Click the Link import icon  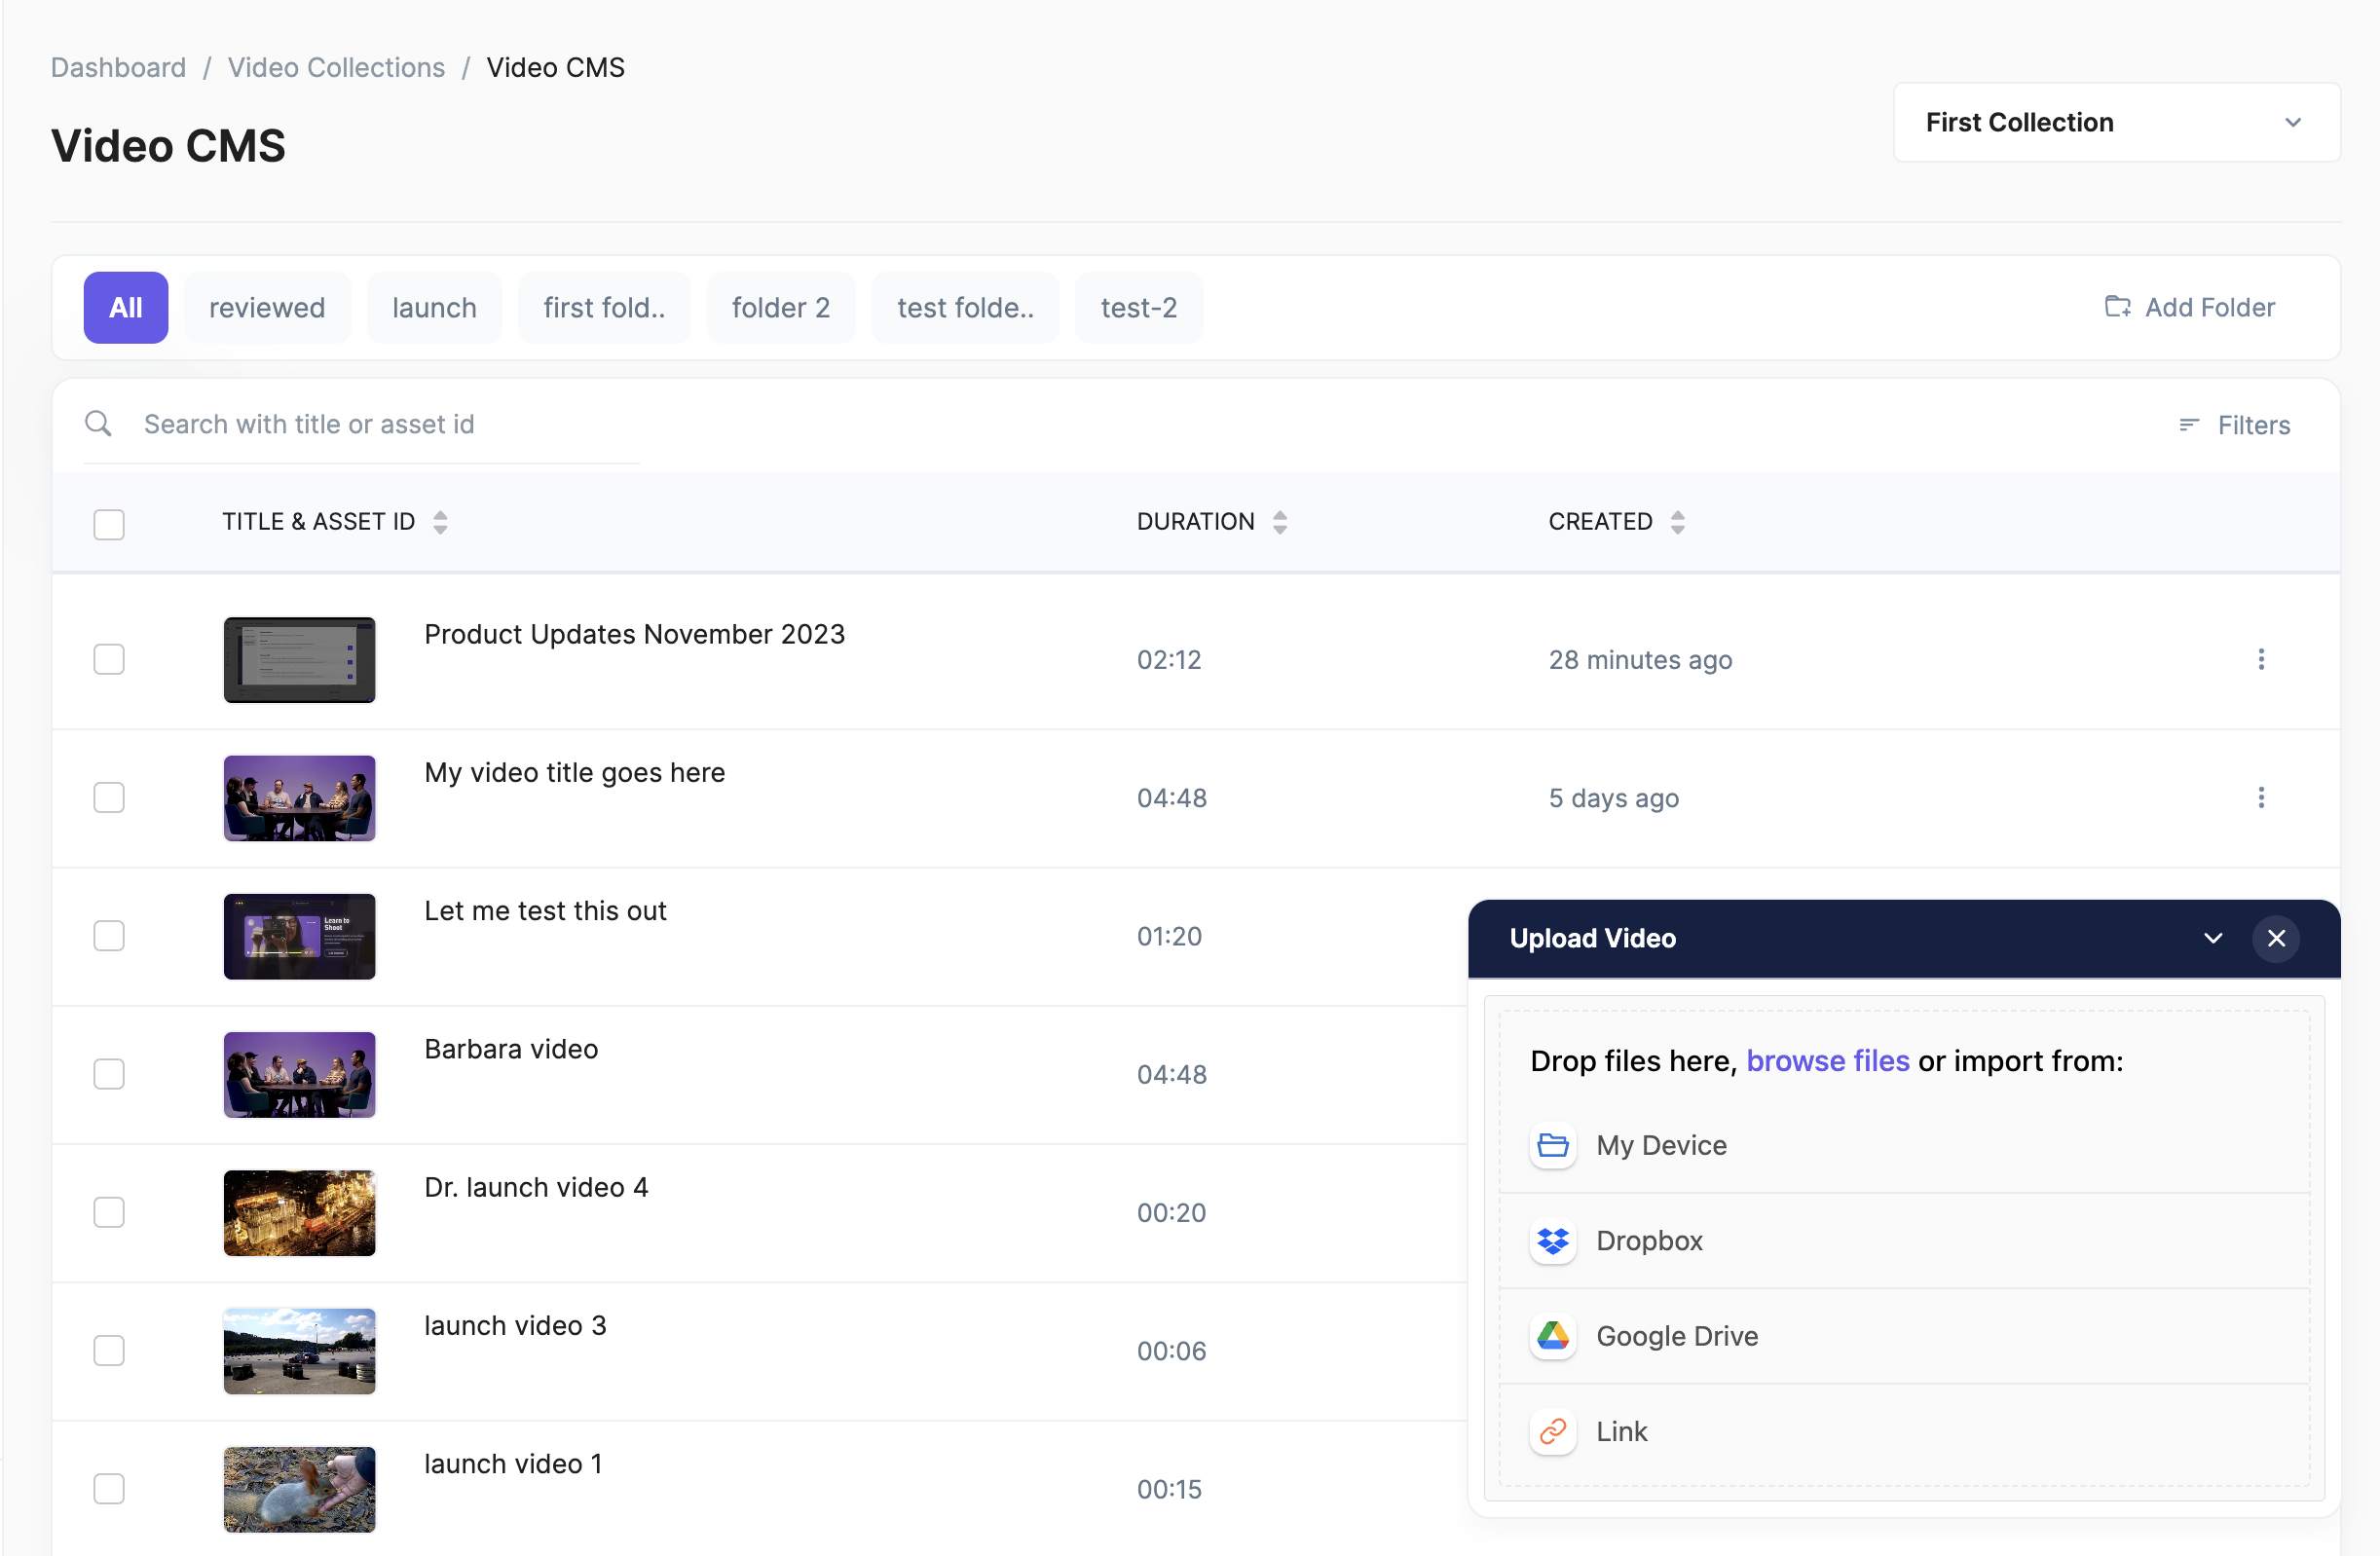pos(1552,1432)
